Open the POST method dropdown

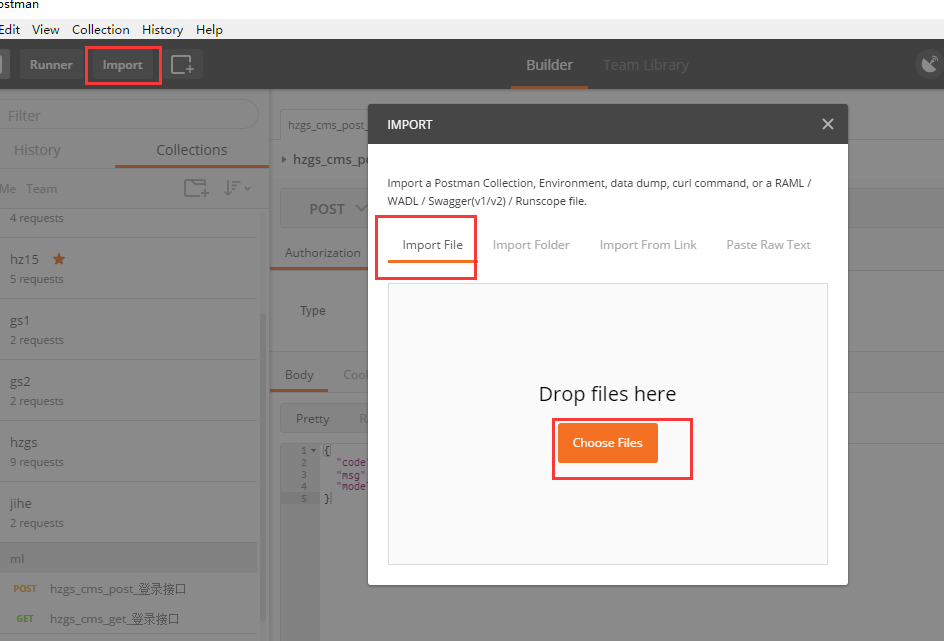tap(337, 209)
